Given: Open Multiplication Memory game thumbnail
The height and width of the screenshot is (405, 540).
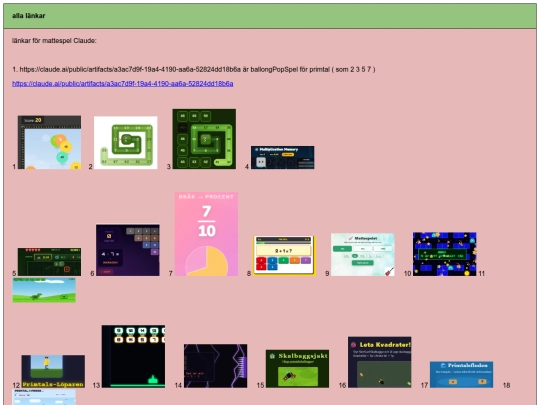Looking at the screenshot, I should (x=282, y=157).
